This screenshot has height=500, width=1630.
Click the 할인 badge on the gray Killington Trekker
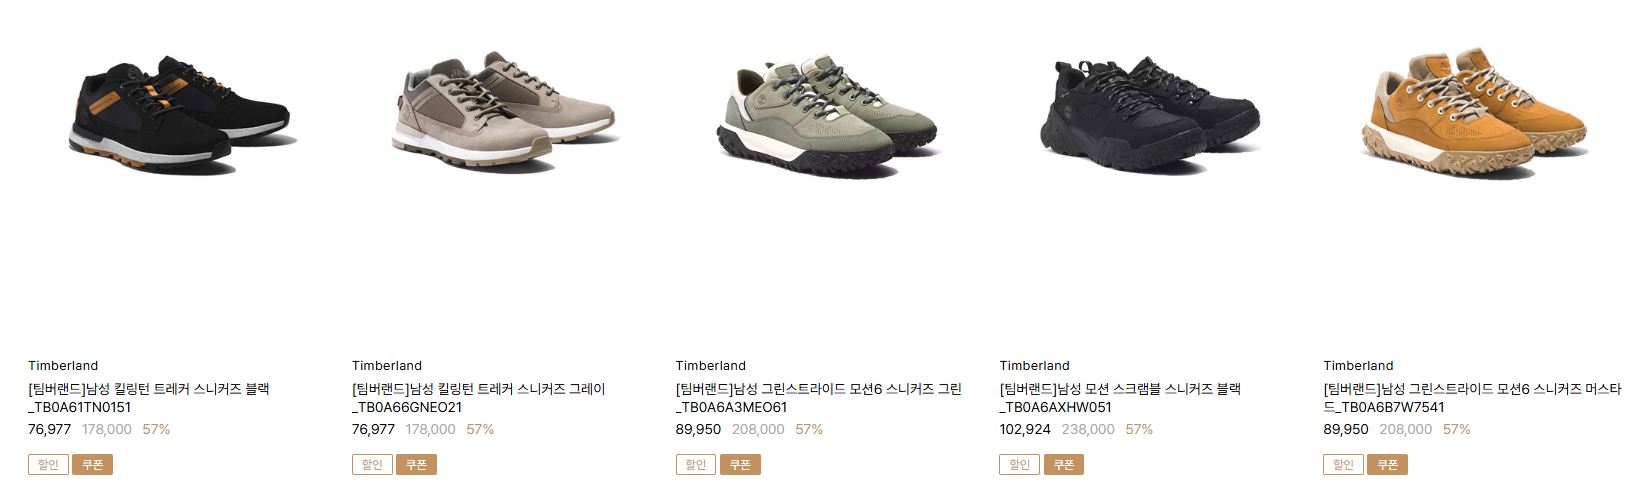click(372, 465)
